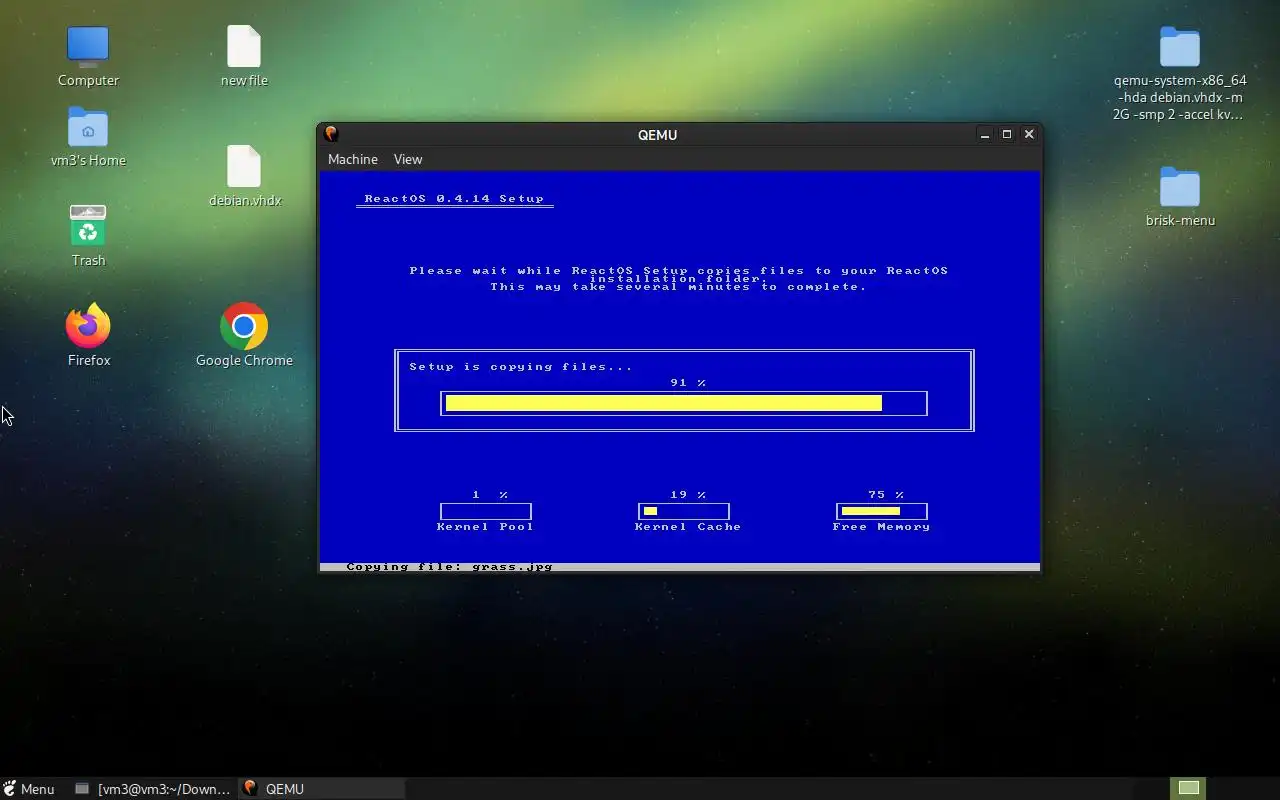Maximize the QEMU window

pyautogui.click(x=1007, y=134)
